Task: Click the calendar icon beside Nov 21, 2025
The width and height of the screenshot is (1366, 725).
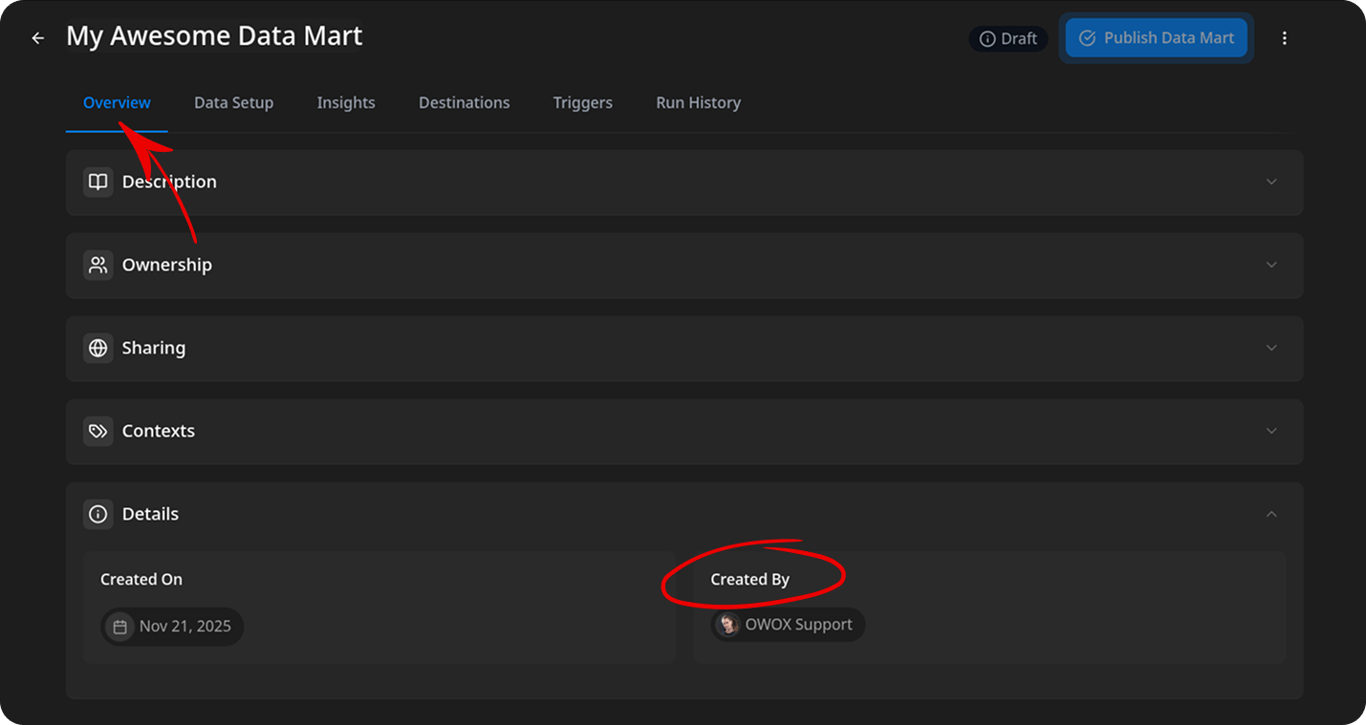Action: tap(120, 627)
